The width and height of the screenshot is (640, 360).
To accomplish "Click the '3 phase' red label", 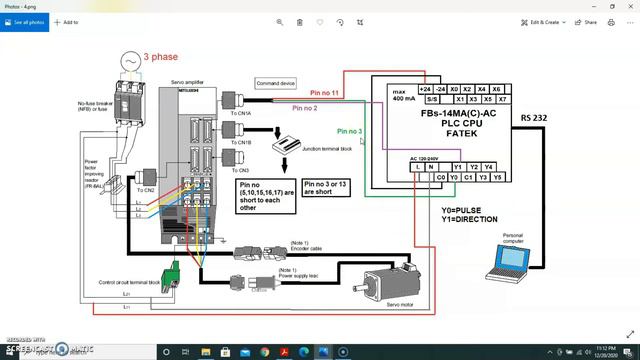I will click(x=160, y=57).
